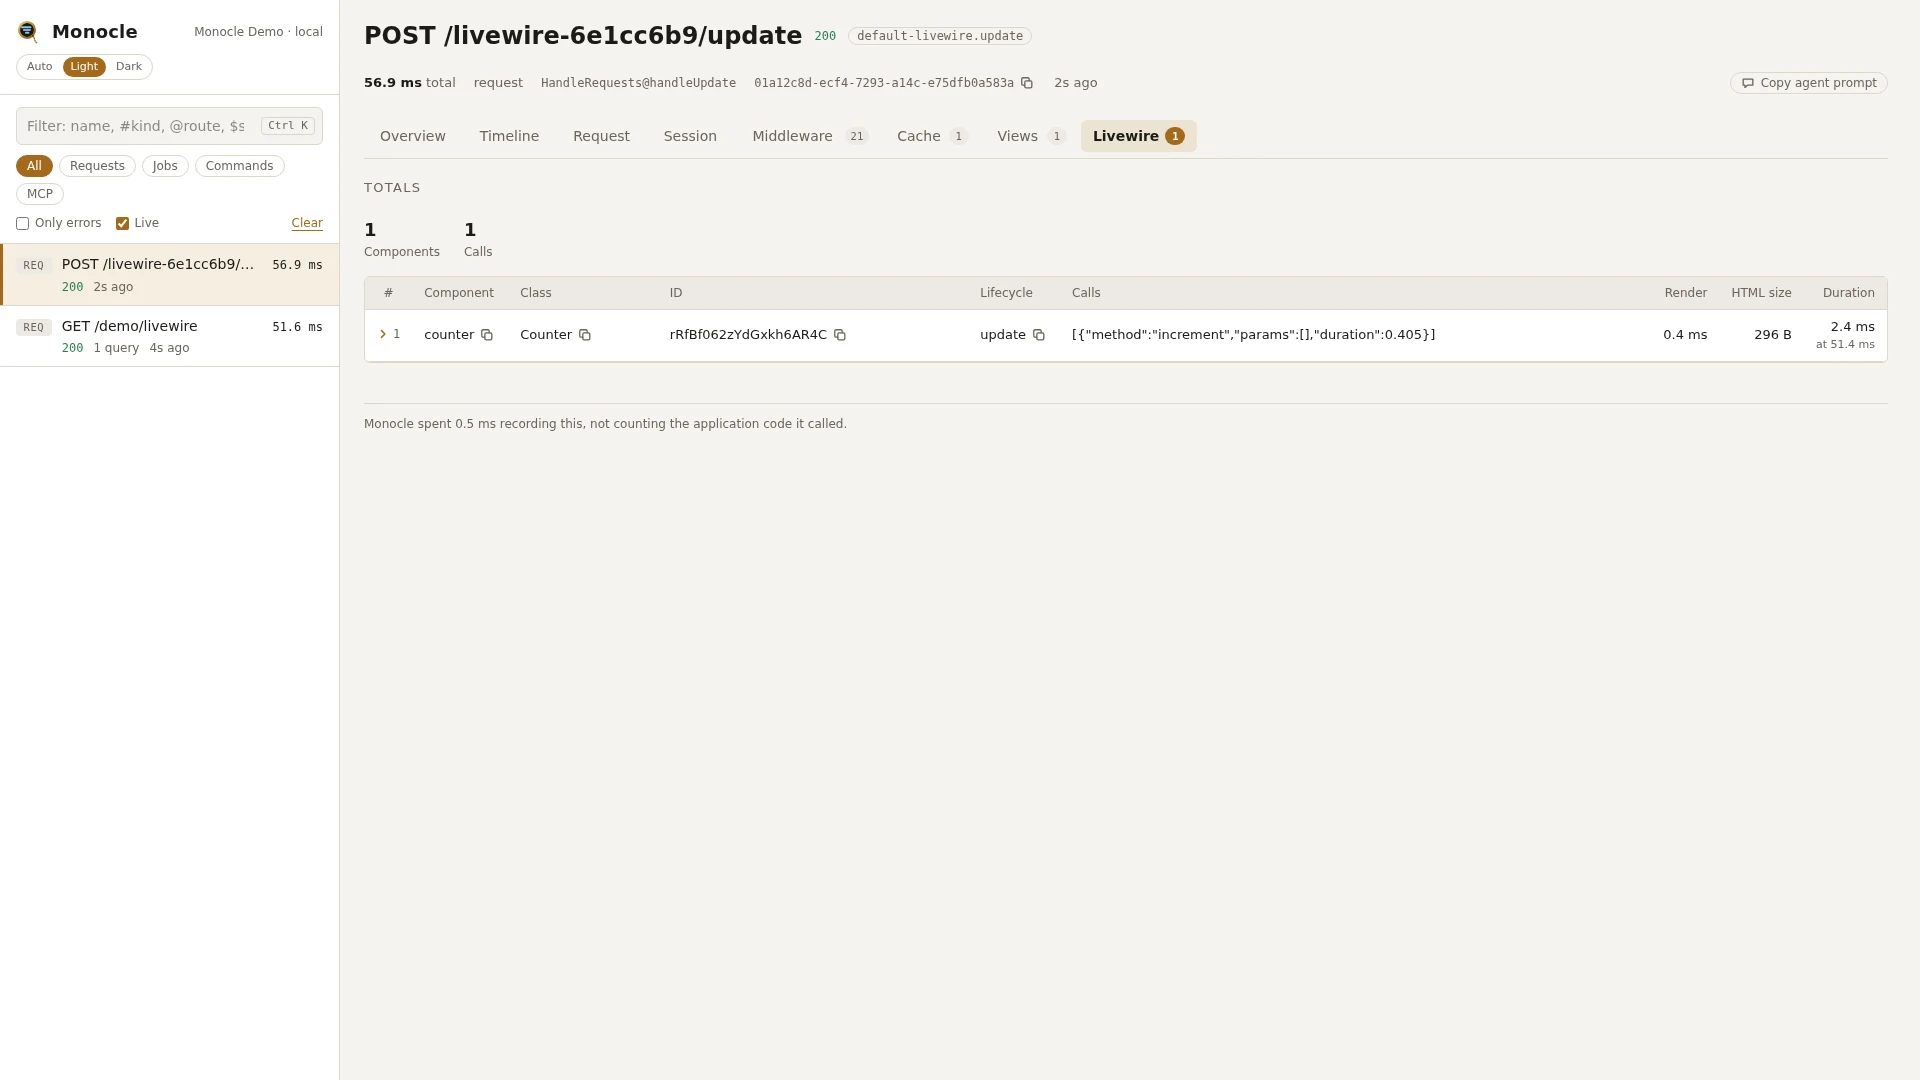Focus the filter search input
The width and height of the screenshot is (1920, 1080).
click(x=169, y=126)
